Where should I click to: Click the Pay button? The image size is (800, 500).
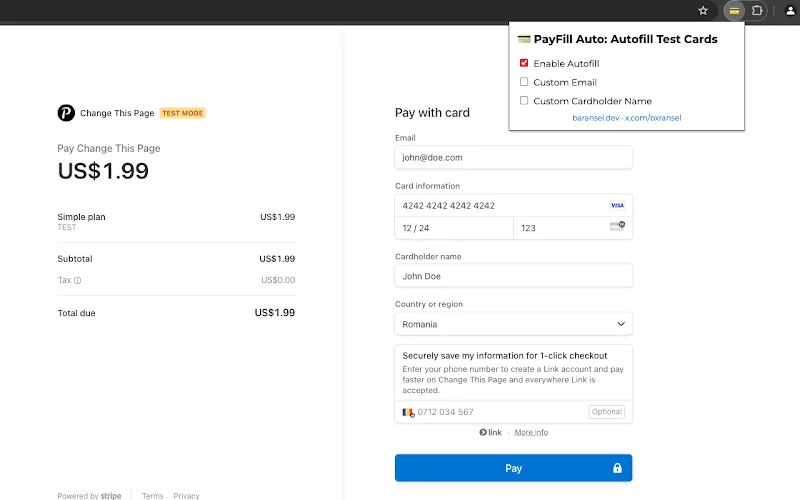pyautogui.click(x=513, y=468)
